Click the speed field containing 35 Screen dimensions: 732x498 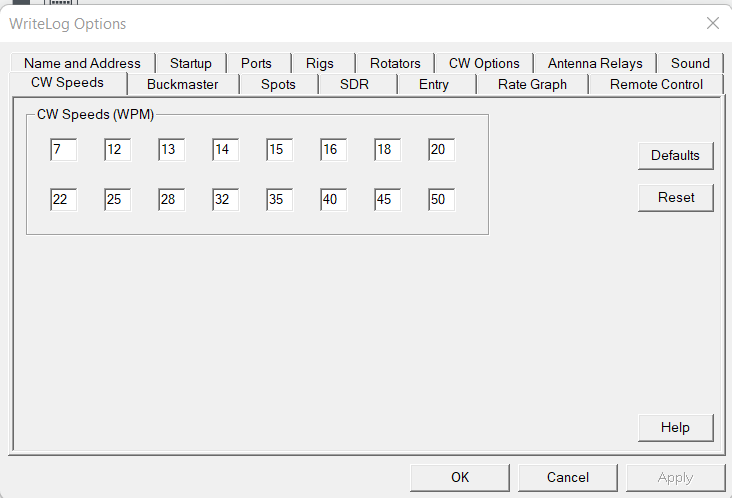tap(280, 199)
